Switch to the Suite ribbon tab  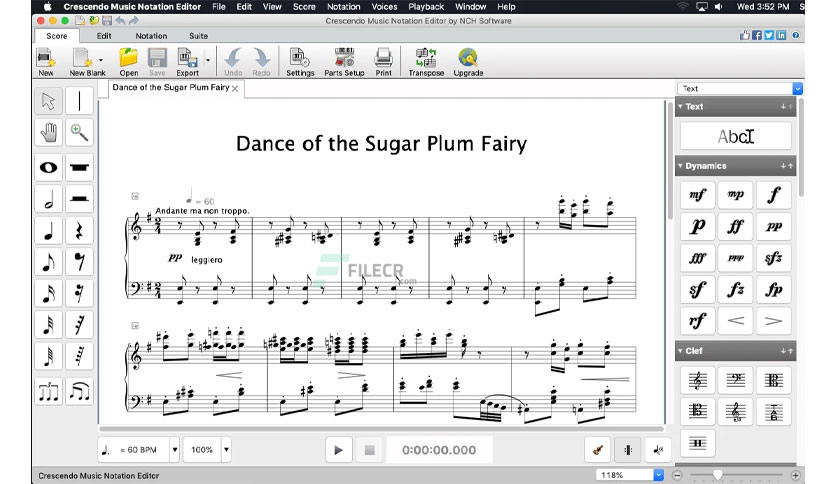click(198, 36)
